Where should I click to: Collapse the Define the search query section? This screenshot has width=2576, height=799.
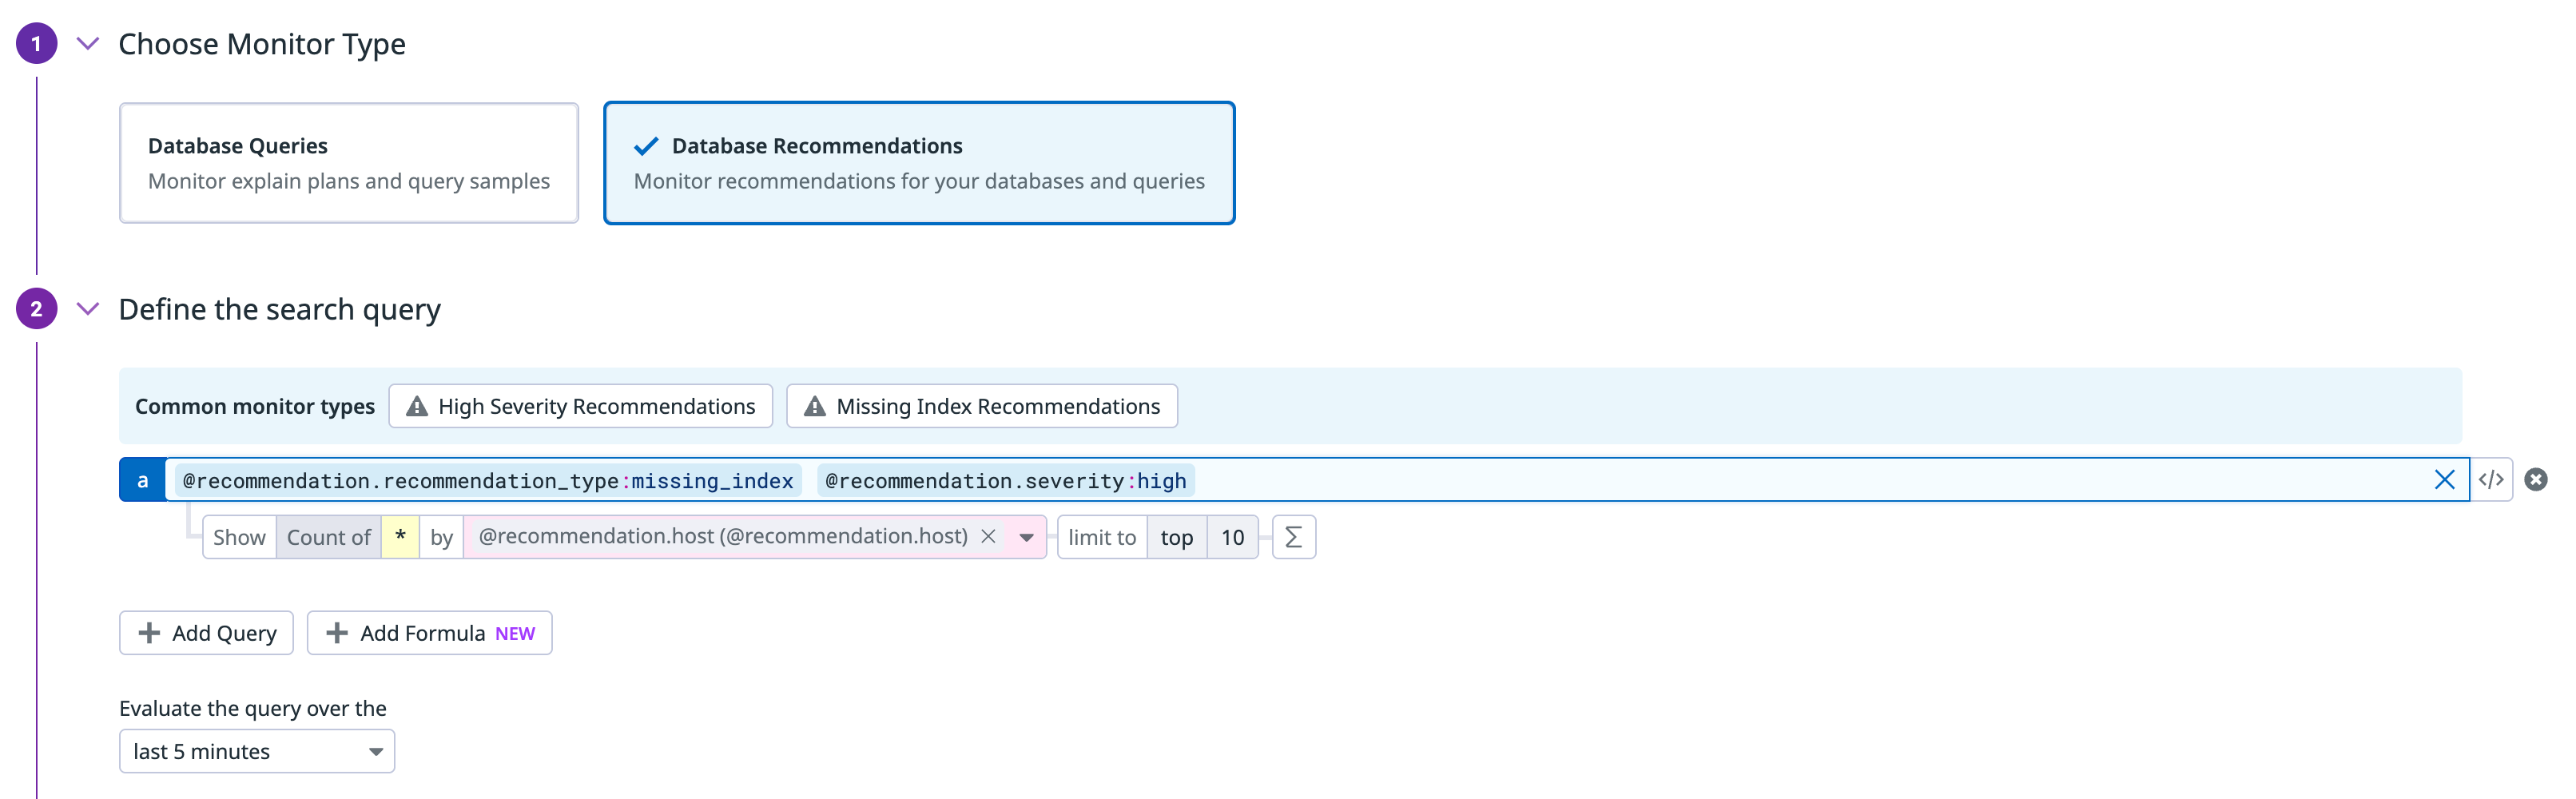[x=88, y=310]
